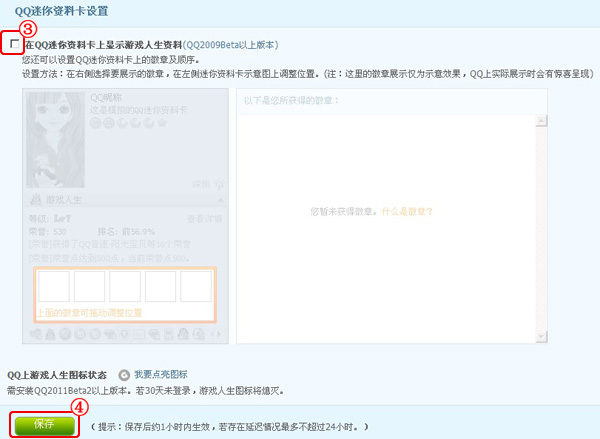The image size is (600, 439).
Task: Click the QQ2009Beta以上版本 note
Action: tap(231, 45)
